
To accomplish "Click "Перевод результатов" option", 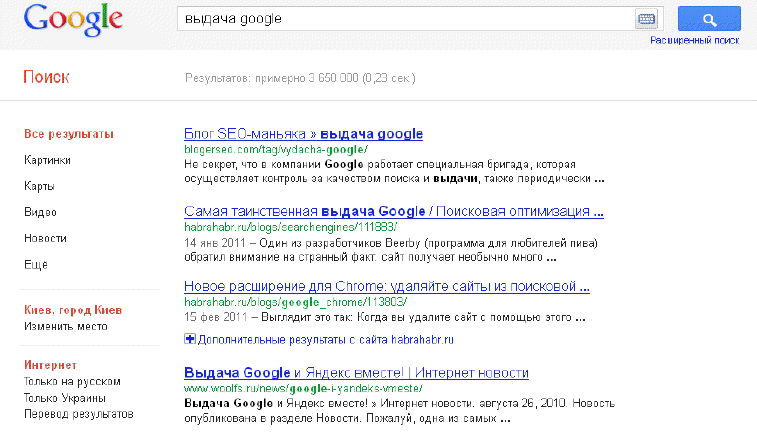I will [79, 414].
